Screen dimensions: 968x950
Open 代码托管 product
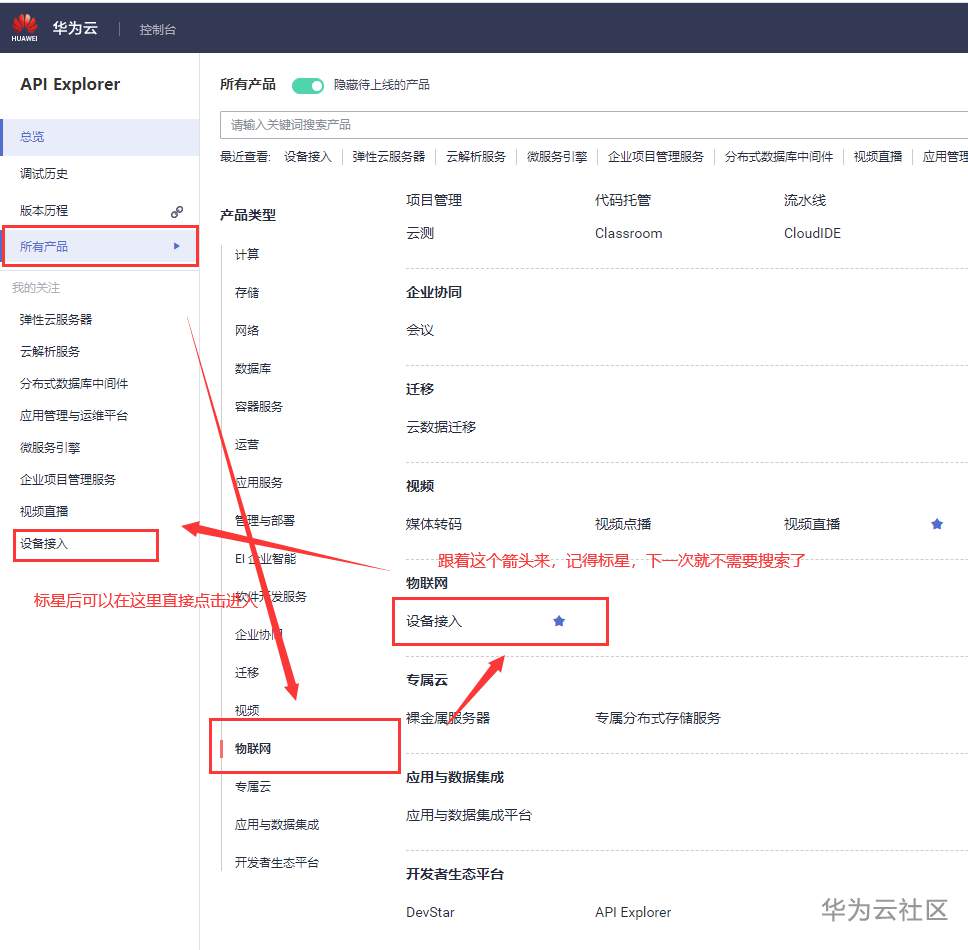click(x=623, y=200)
